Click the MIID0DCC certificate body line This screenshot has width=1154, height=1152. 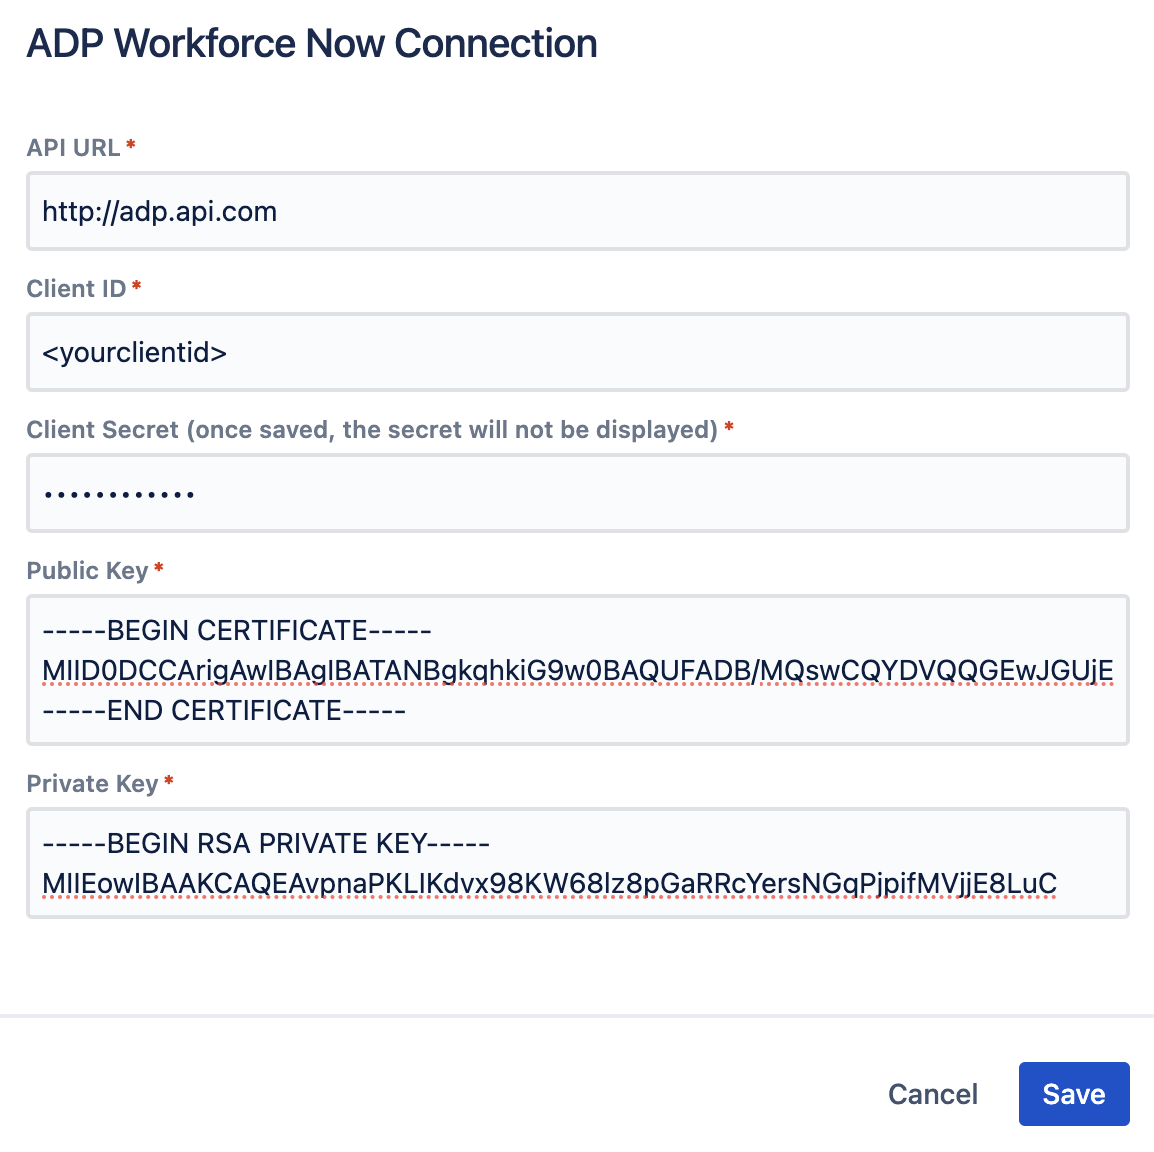(x=578, y=671)
